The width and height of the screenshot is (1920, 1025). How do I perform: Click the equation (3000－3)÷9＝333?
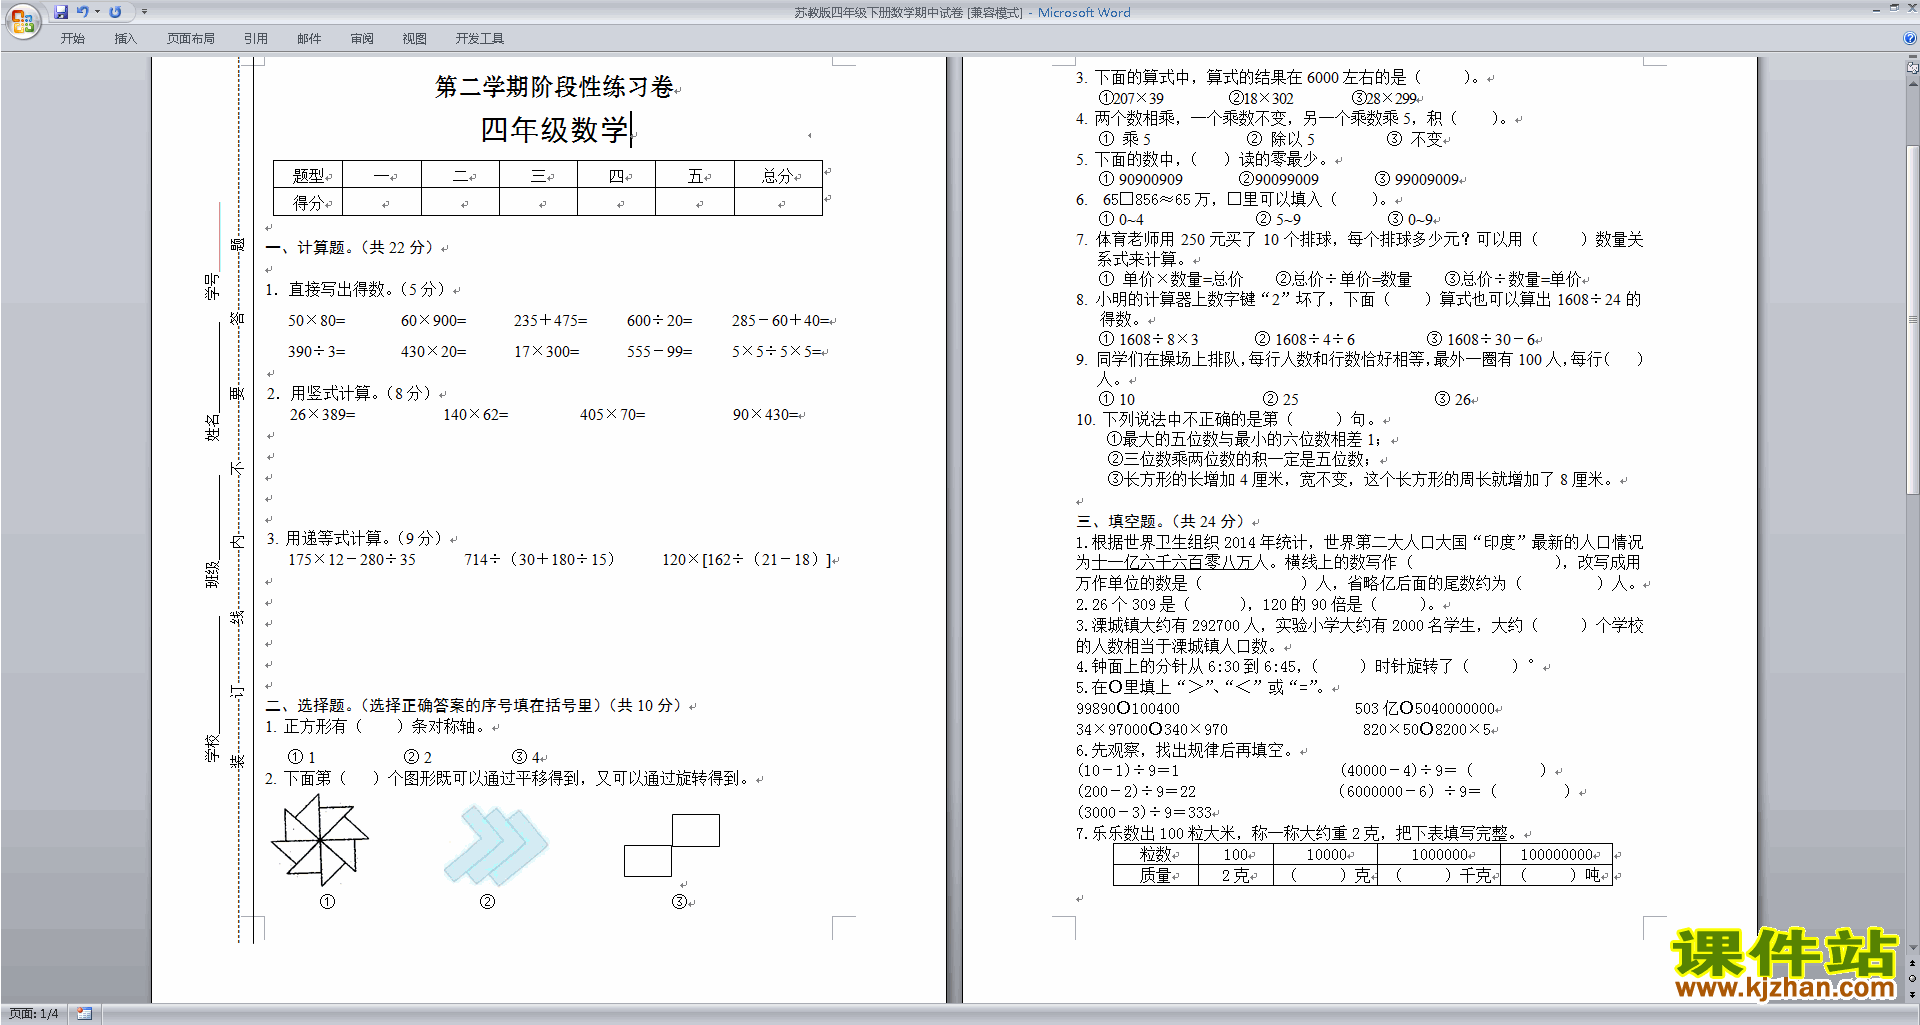1145,812
